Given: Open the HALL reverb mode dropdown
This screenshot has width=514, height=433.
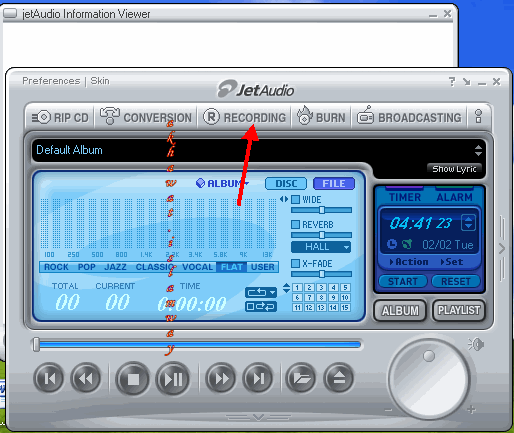Looking at the screenshot, I should [321, 247].
